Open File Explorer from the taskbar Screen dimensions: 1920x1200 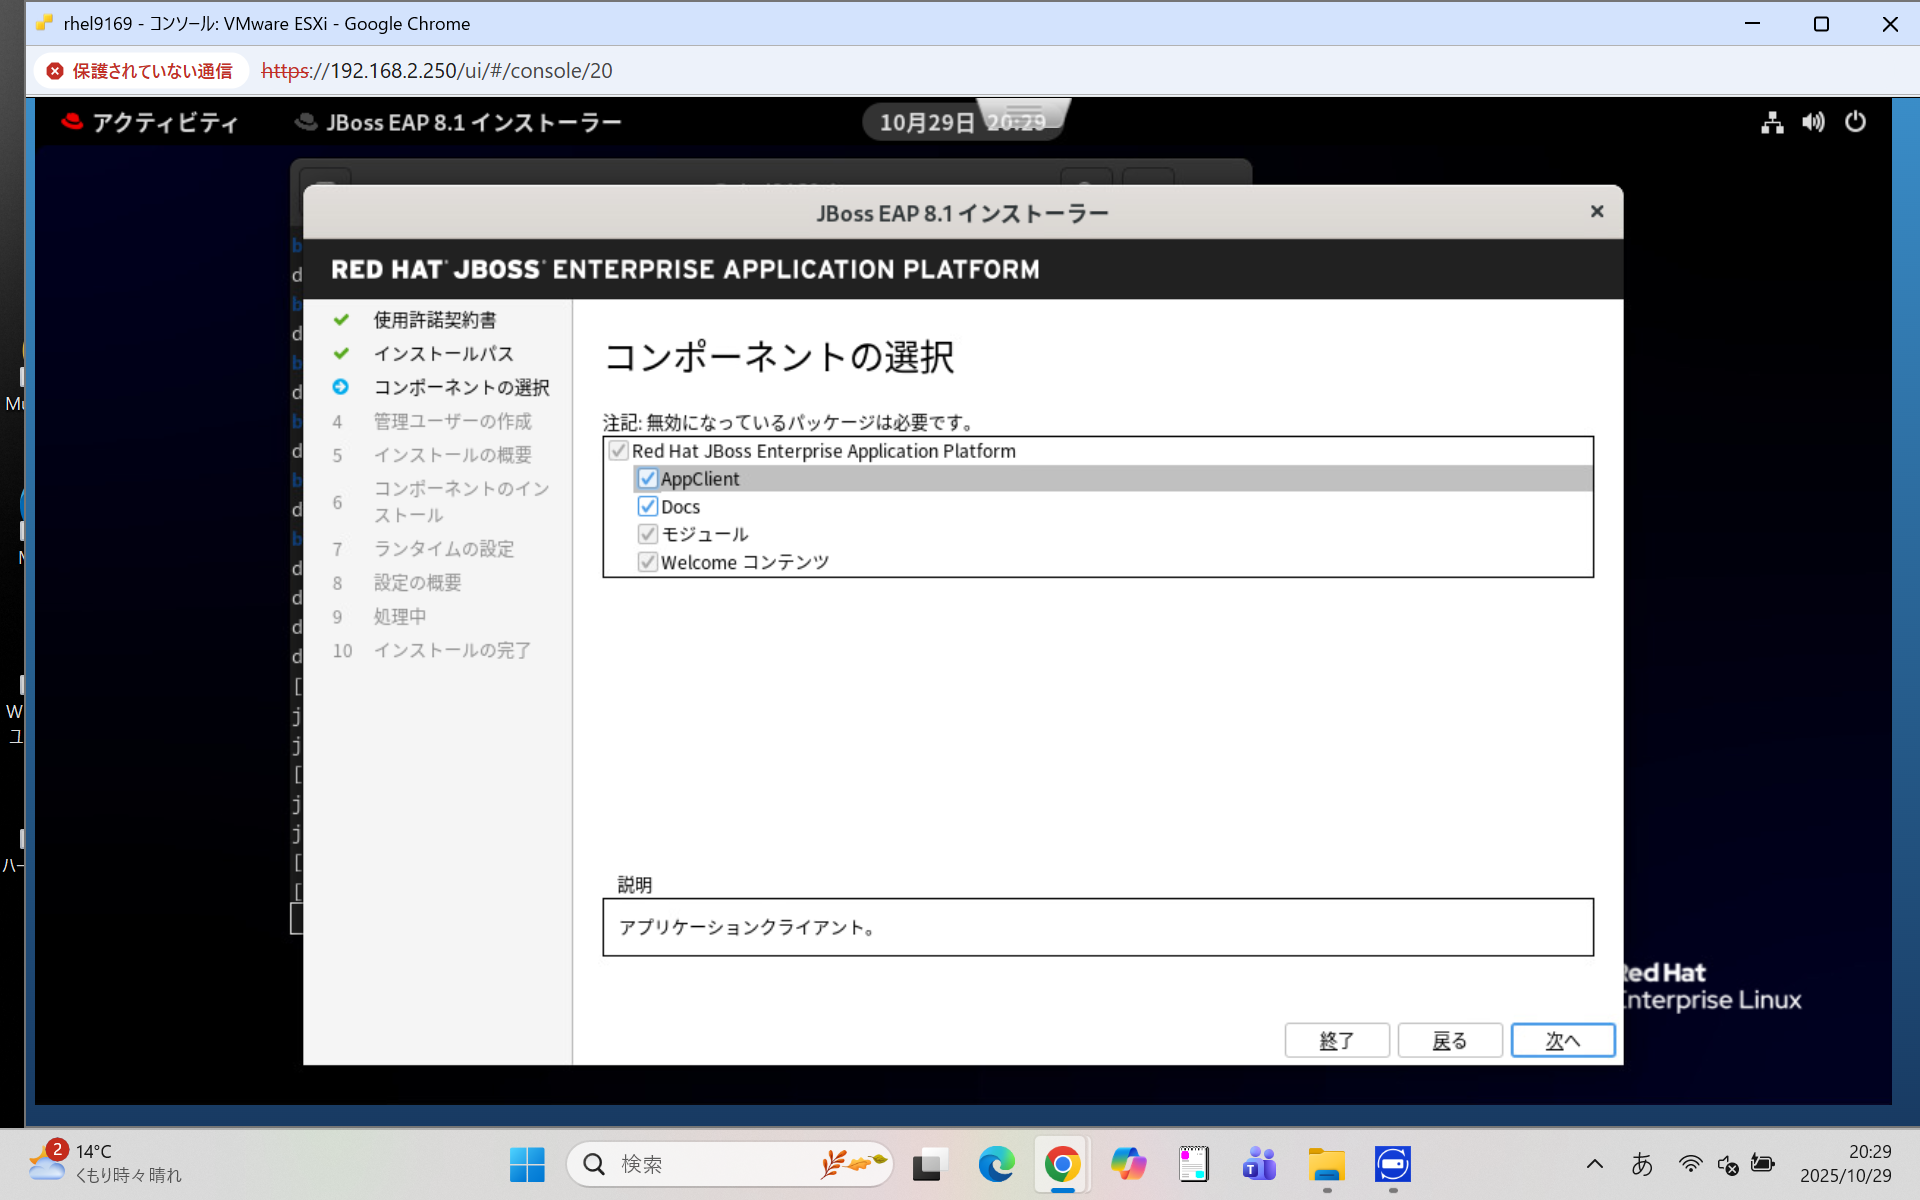[x=1326, y=1163]
